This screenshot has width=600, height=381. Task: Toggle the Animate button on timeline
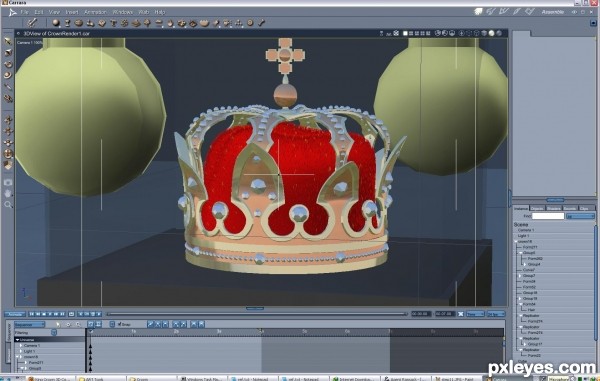tap(15, 314)
